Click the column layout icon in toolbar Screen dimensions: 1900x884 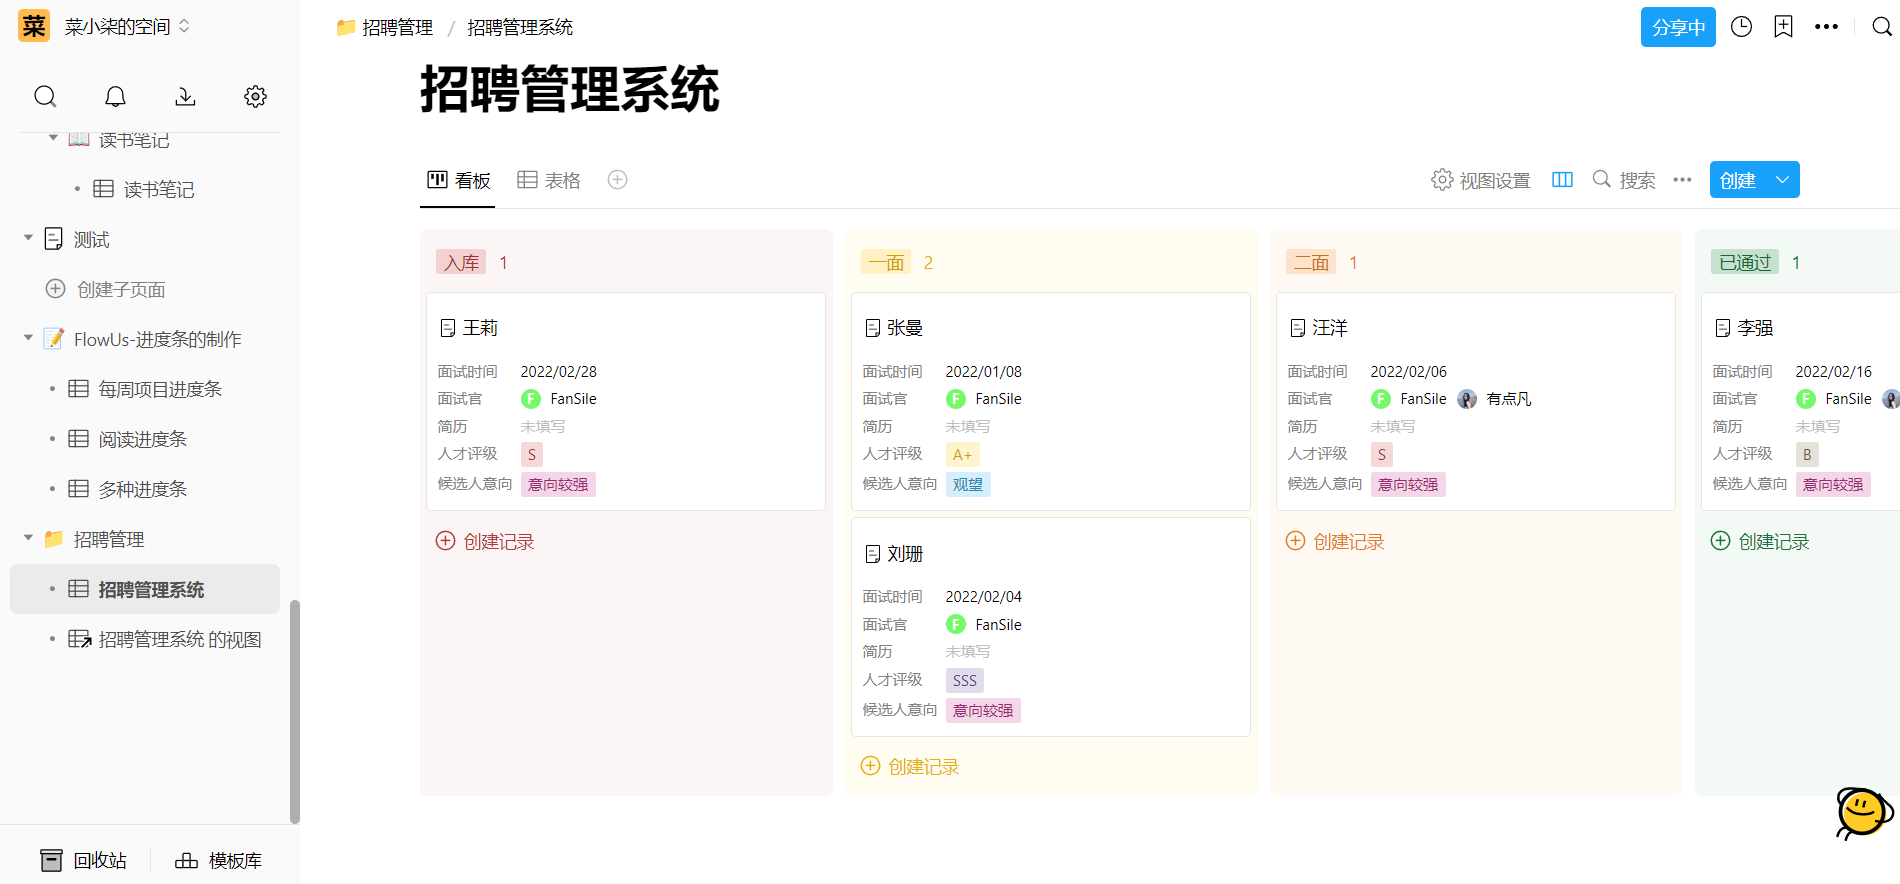1562,180
